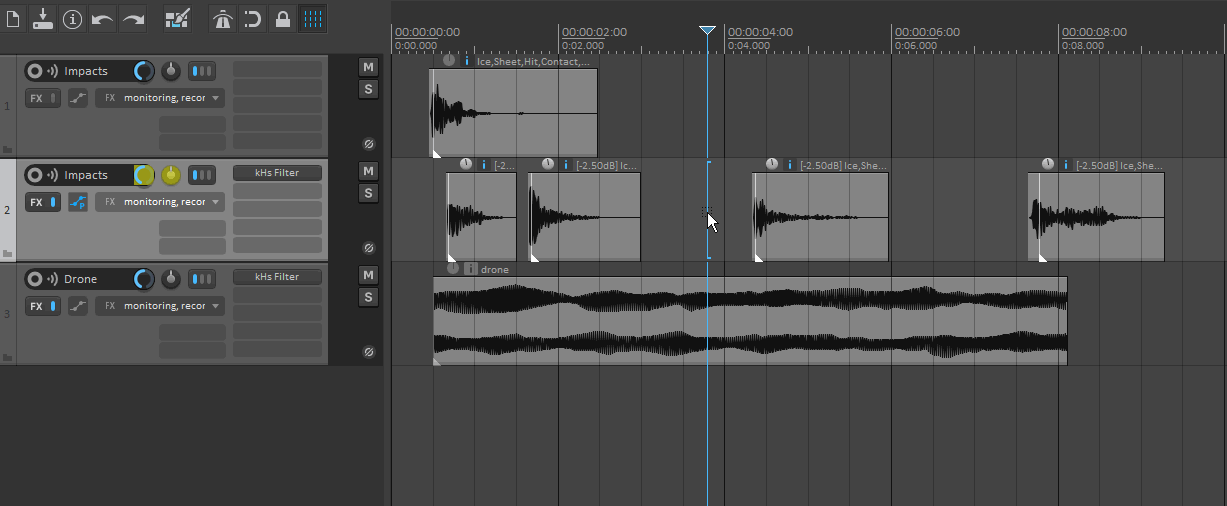Click the Save project toolbar icon
This screenshot has height=506, width=1227.
tap(43, 18)
